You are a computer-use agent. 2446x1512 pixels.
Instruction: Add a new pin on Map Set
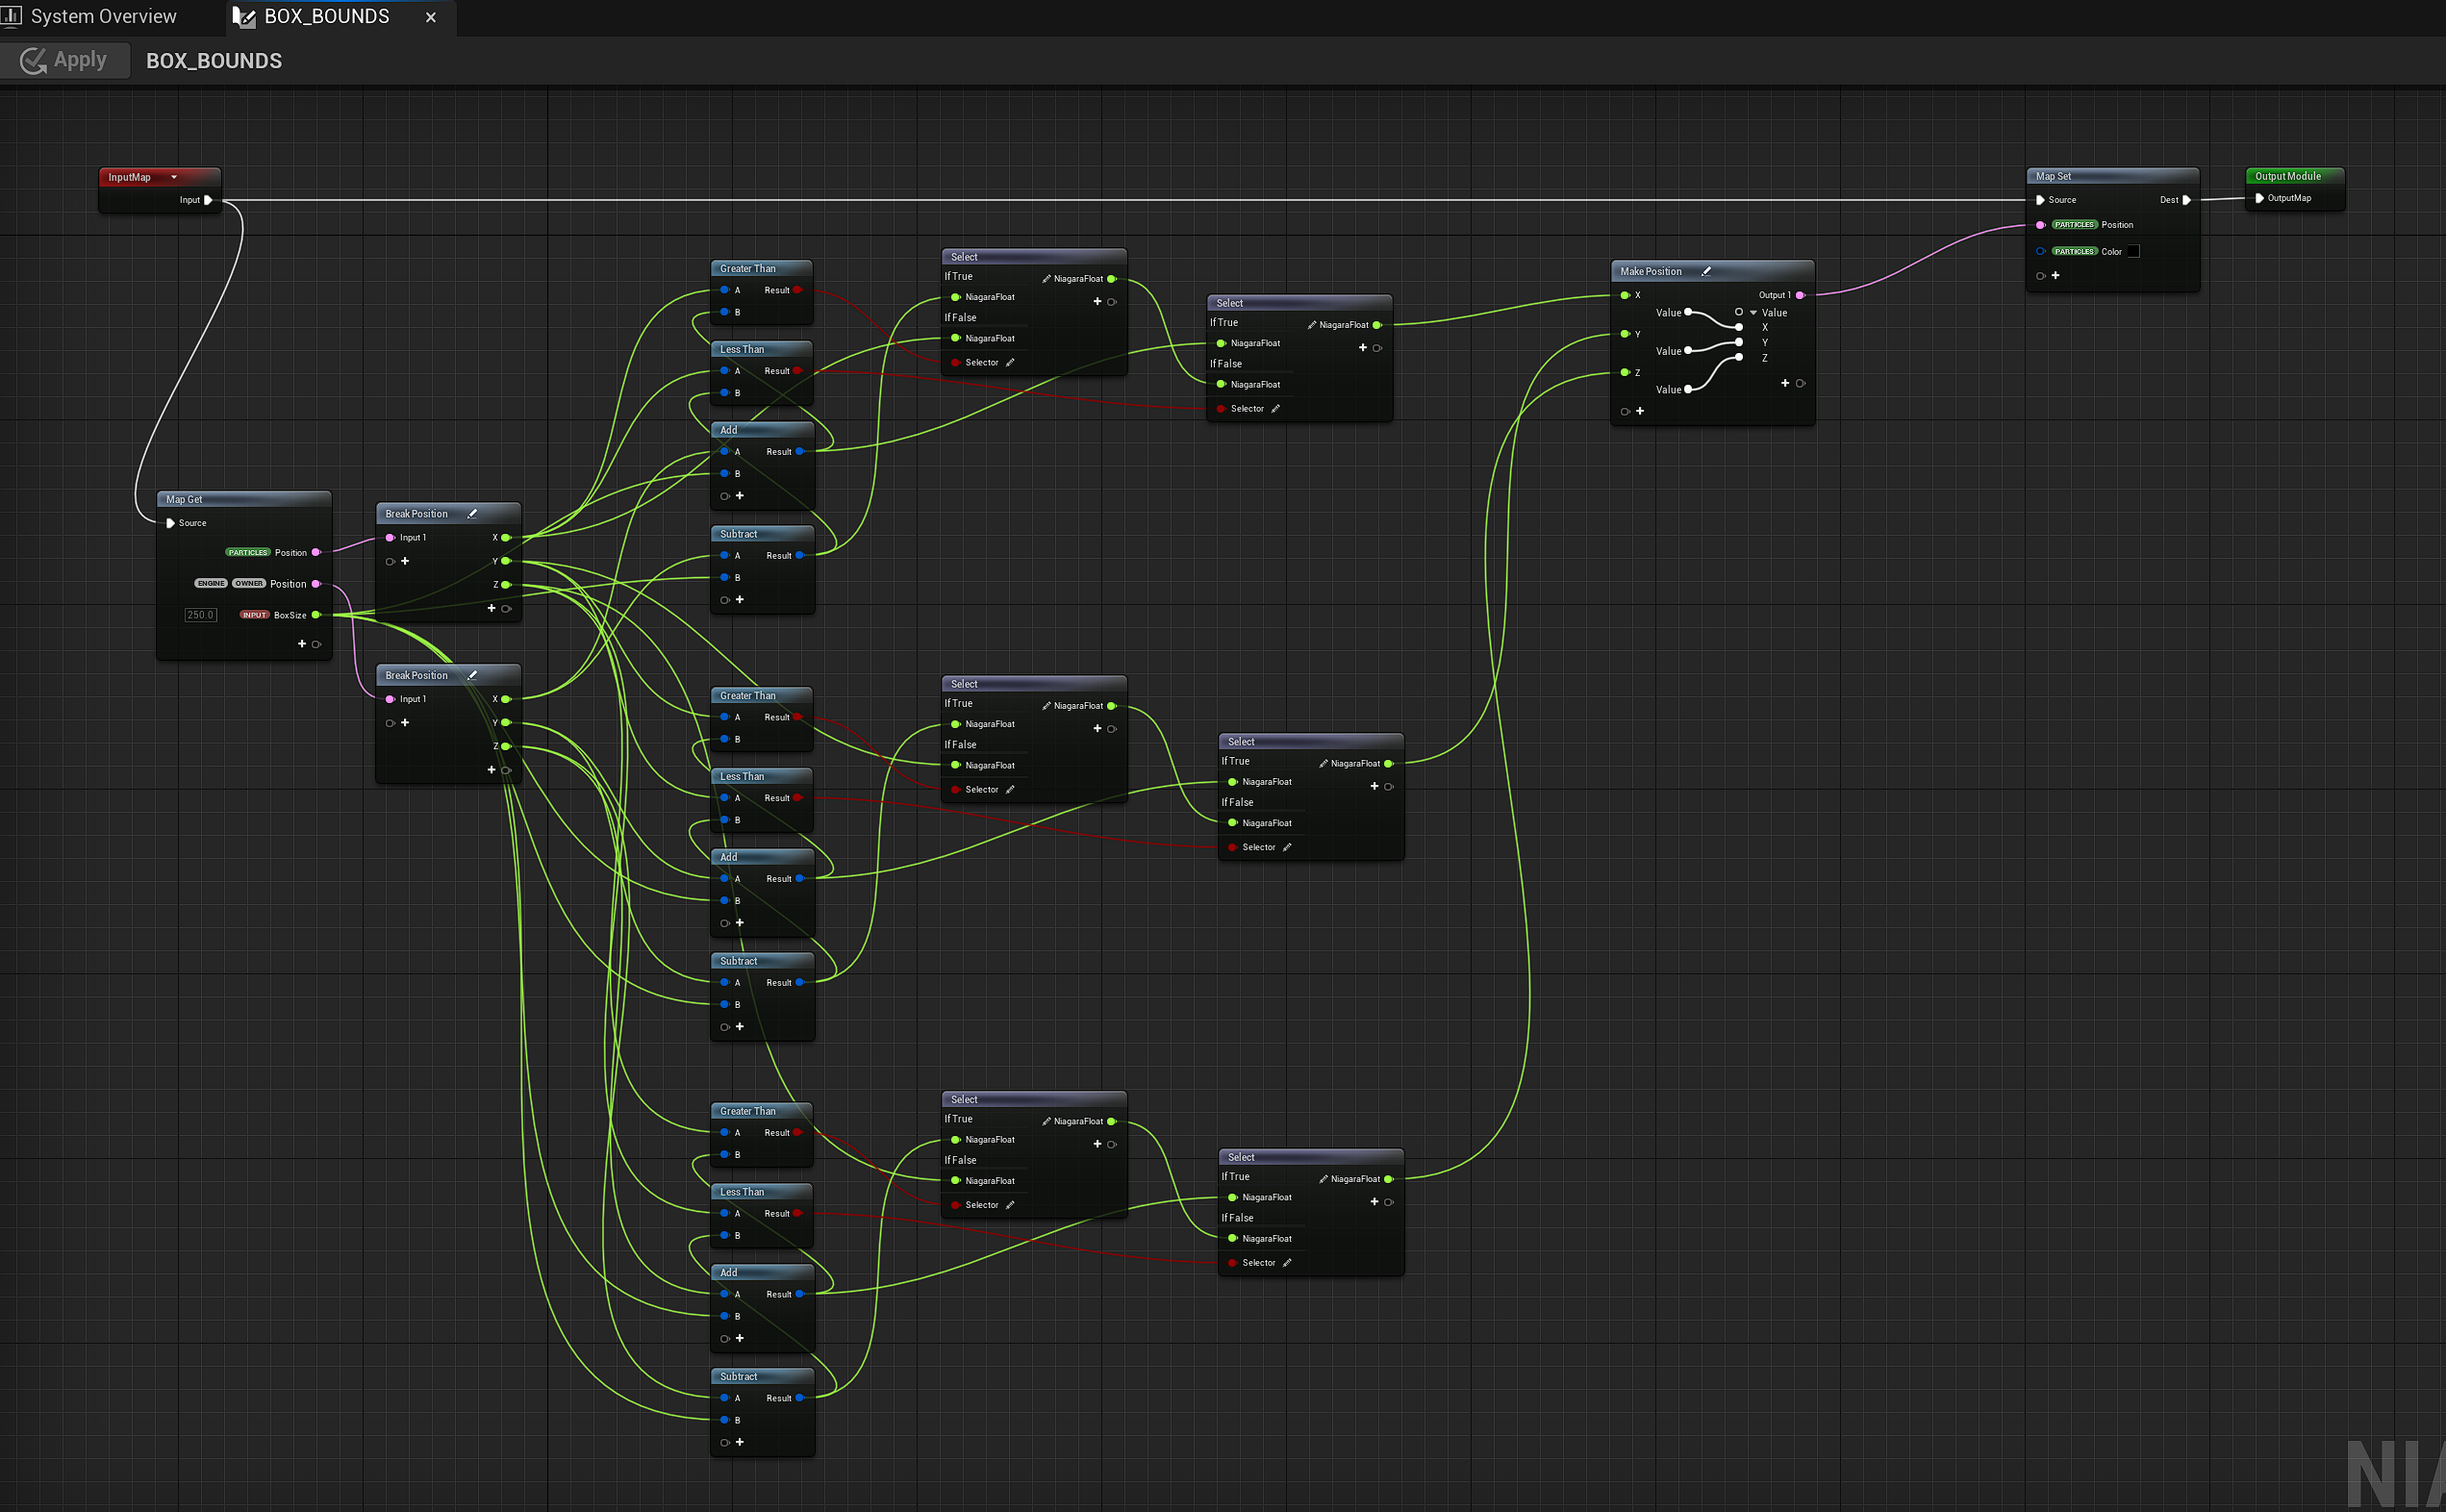click(2056, 275)
